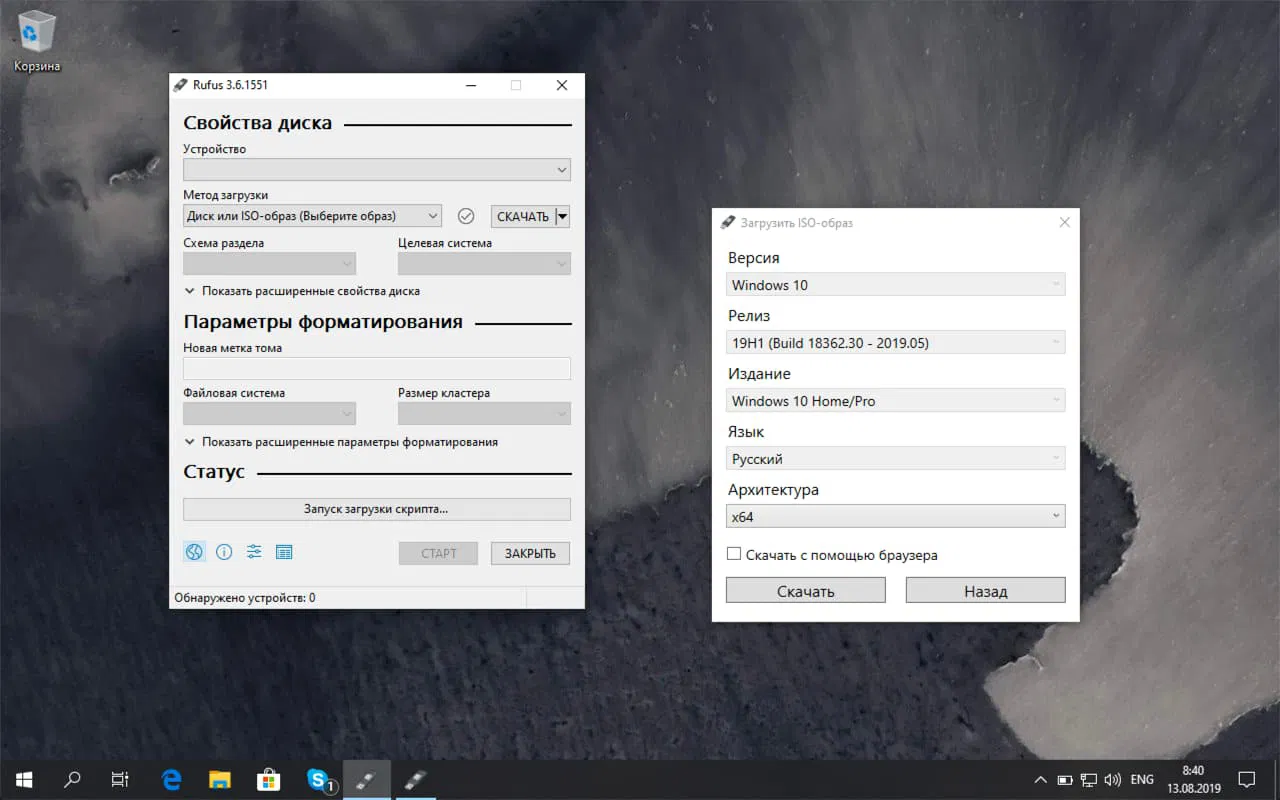Click the Назад button
The width and height of the screenshot is (1280, 800).
985,590
